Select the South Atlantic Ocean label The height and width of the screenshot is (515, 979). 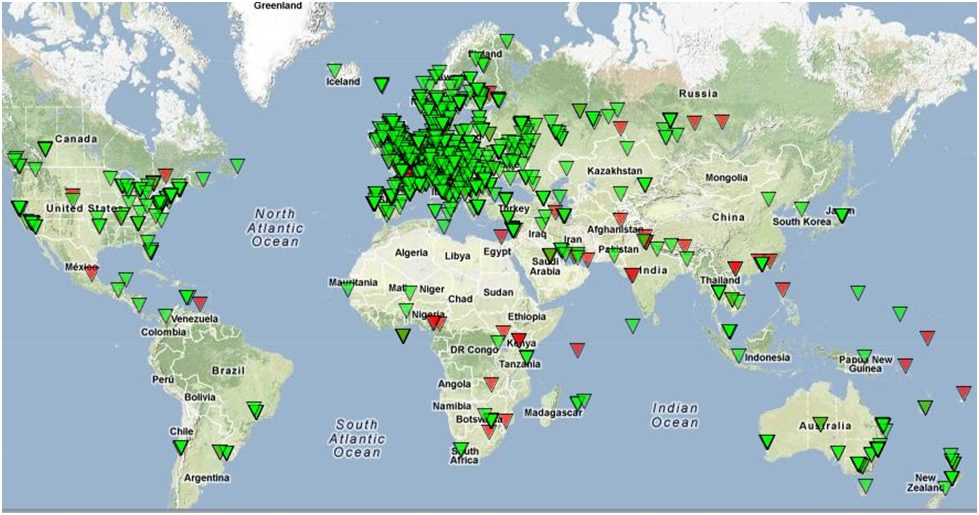[356, 439]
